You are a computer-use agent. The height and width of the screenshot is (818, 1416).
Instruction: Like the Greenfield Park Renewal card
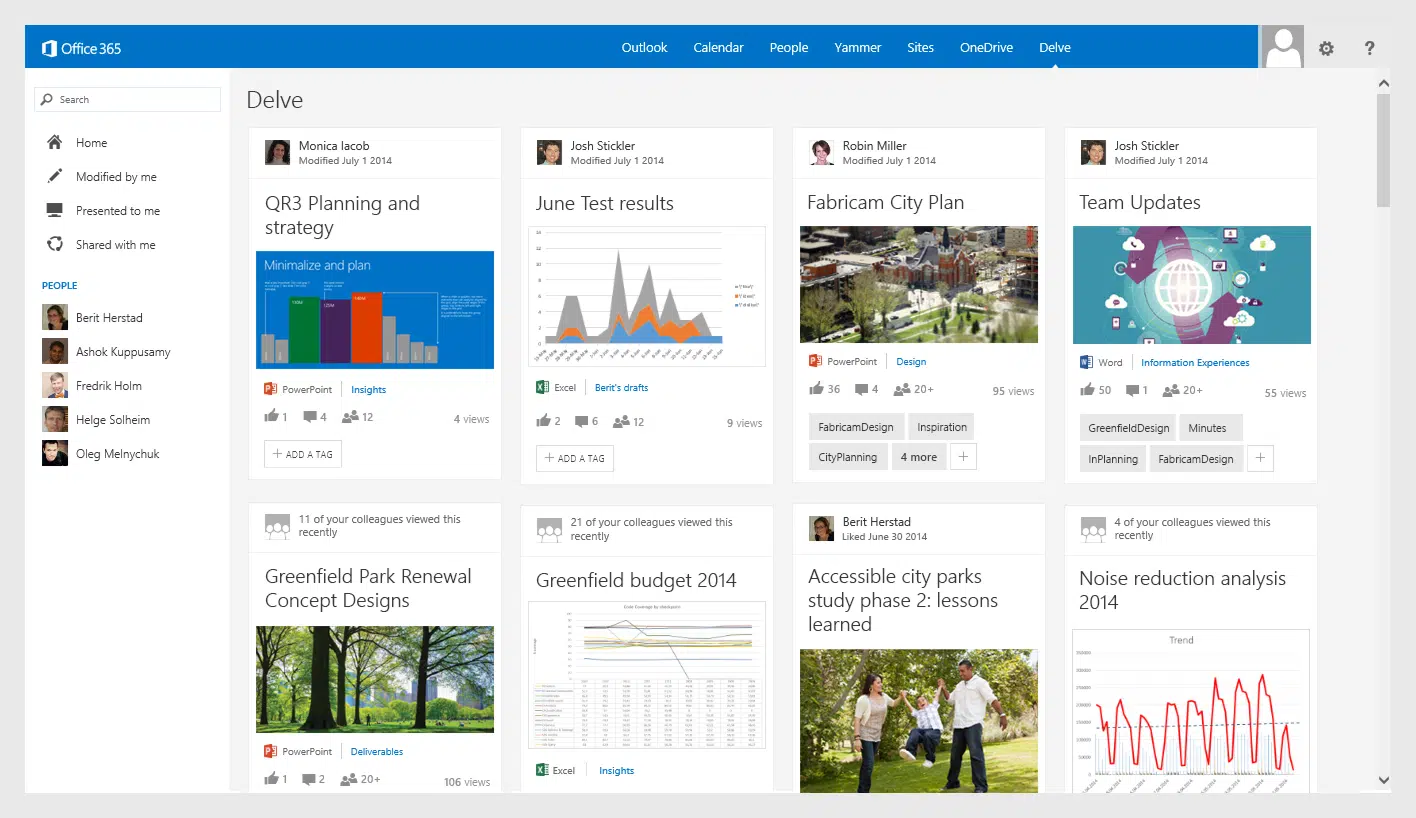tap(271, 779)
